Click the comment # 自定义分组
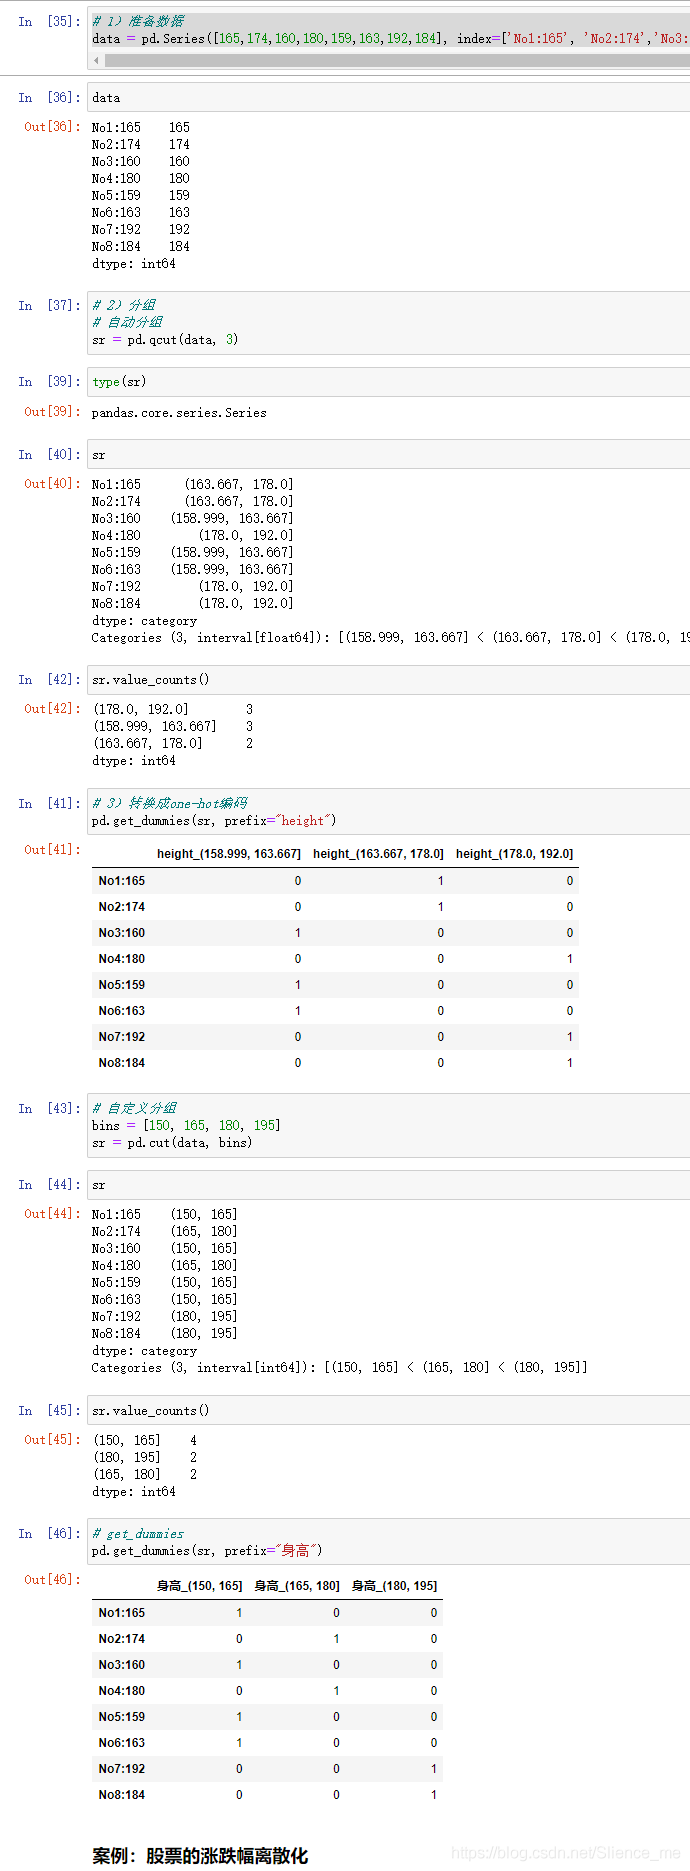The image size is (690, 1871). tap(135, 1108)
